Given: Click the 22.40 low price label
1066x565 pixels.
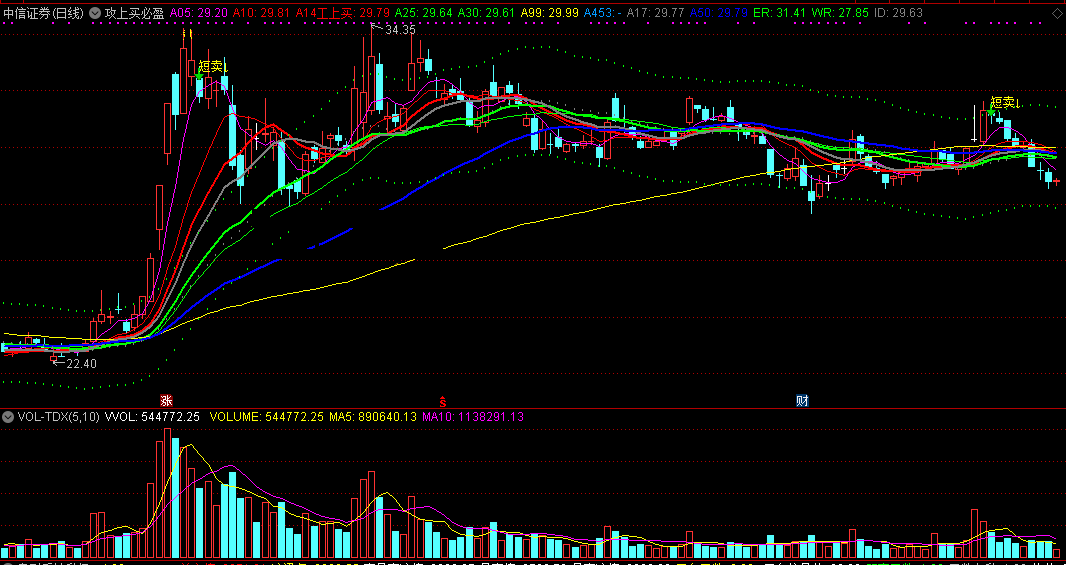Looking at the screenshot, I should tap(82, 364).
